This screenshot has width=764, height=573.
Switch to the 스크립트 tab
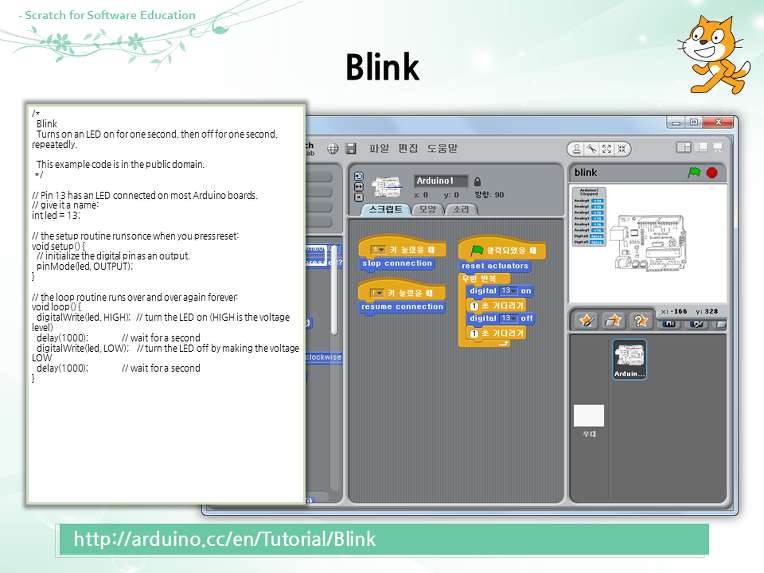(385, 210)
